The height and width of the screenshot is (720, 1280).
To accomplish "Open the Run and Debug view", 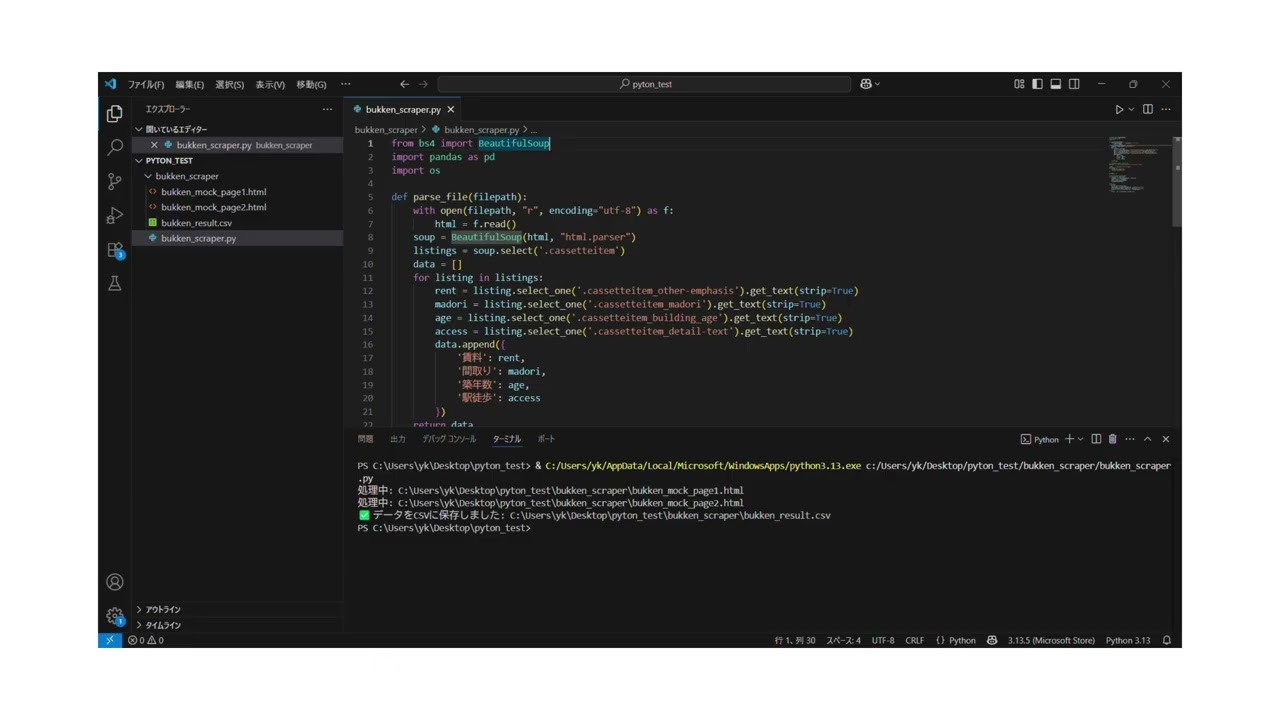I will pos(115,215).
